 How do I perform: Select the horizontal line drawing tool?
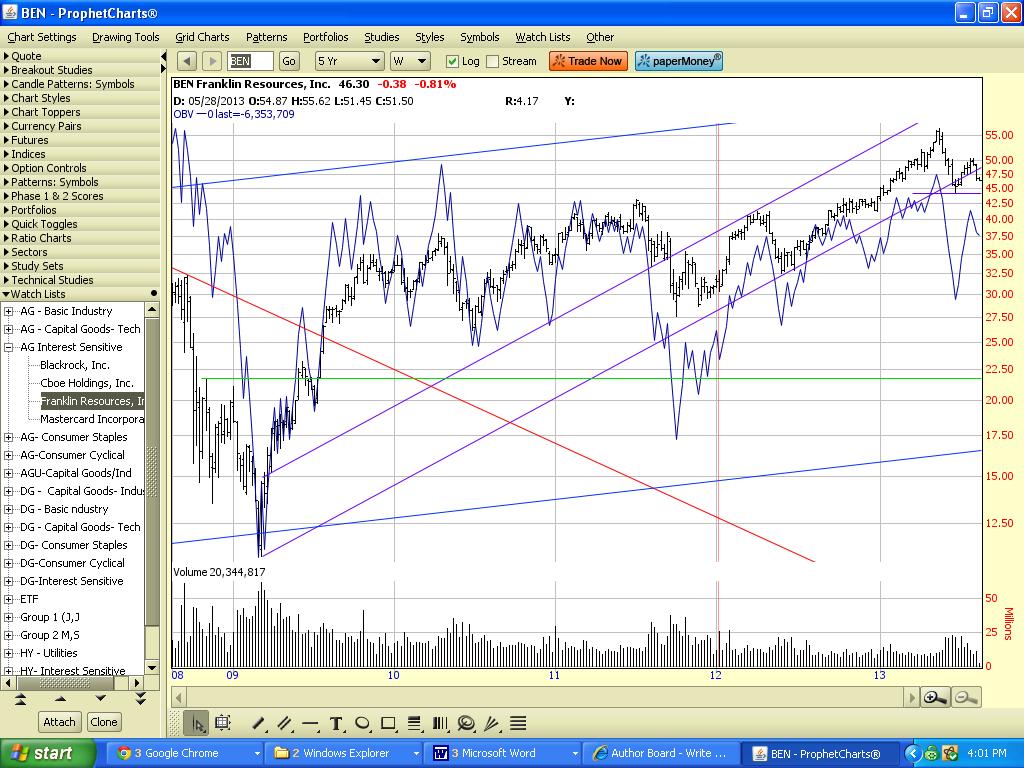[x=310, y=723]
